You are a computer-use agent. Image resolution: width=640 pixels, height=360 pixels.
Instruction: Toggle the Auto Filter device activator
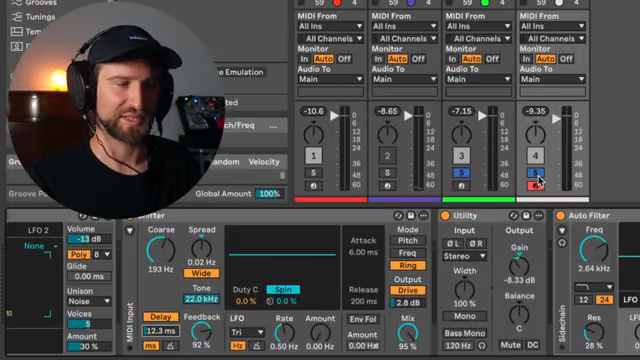560,216
